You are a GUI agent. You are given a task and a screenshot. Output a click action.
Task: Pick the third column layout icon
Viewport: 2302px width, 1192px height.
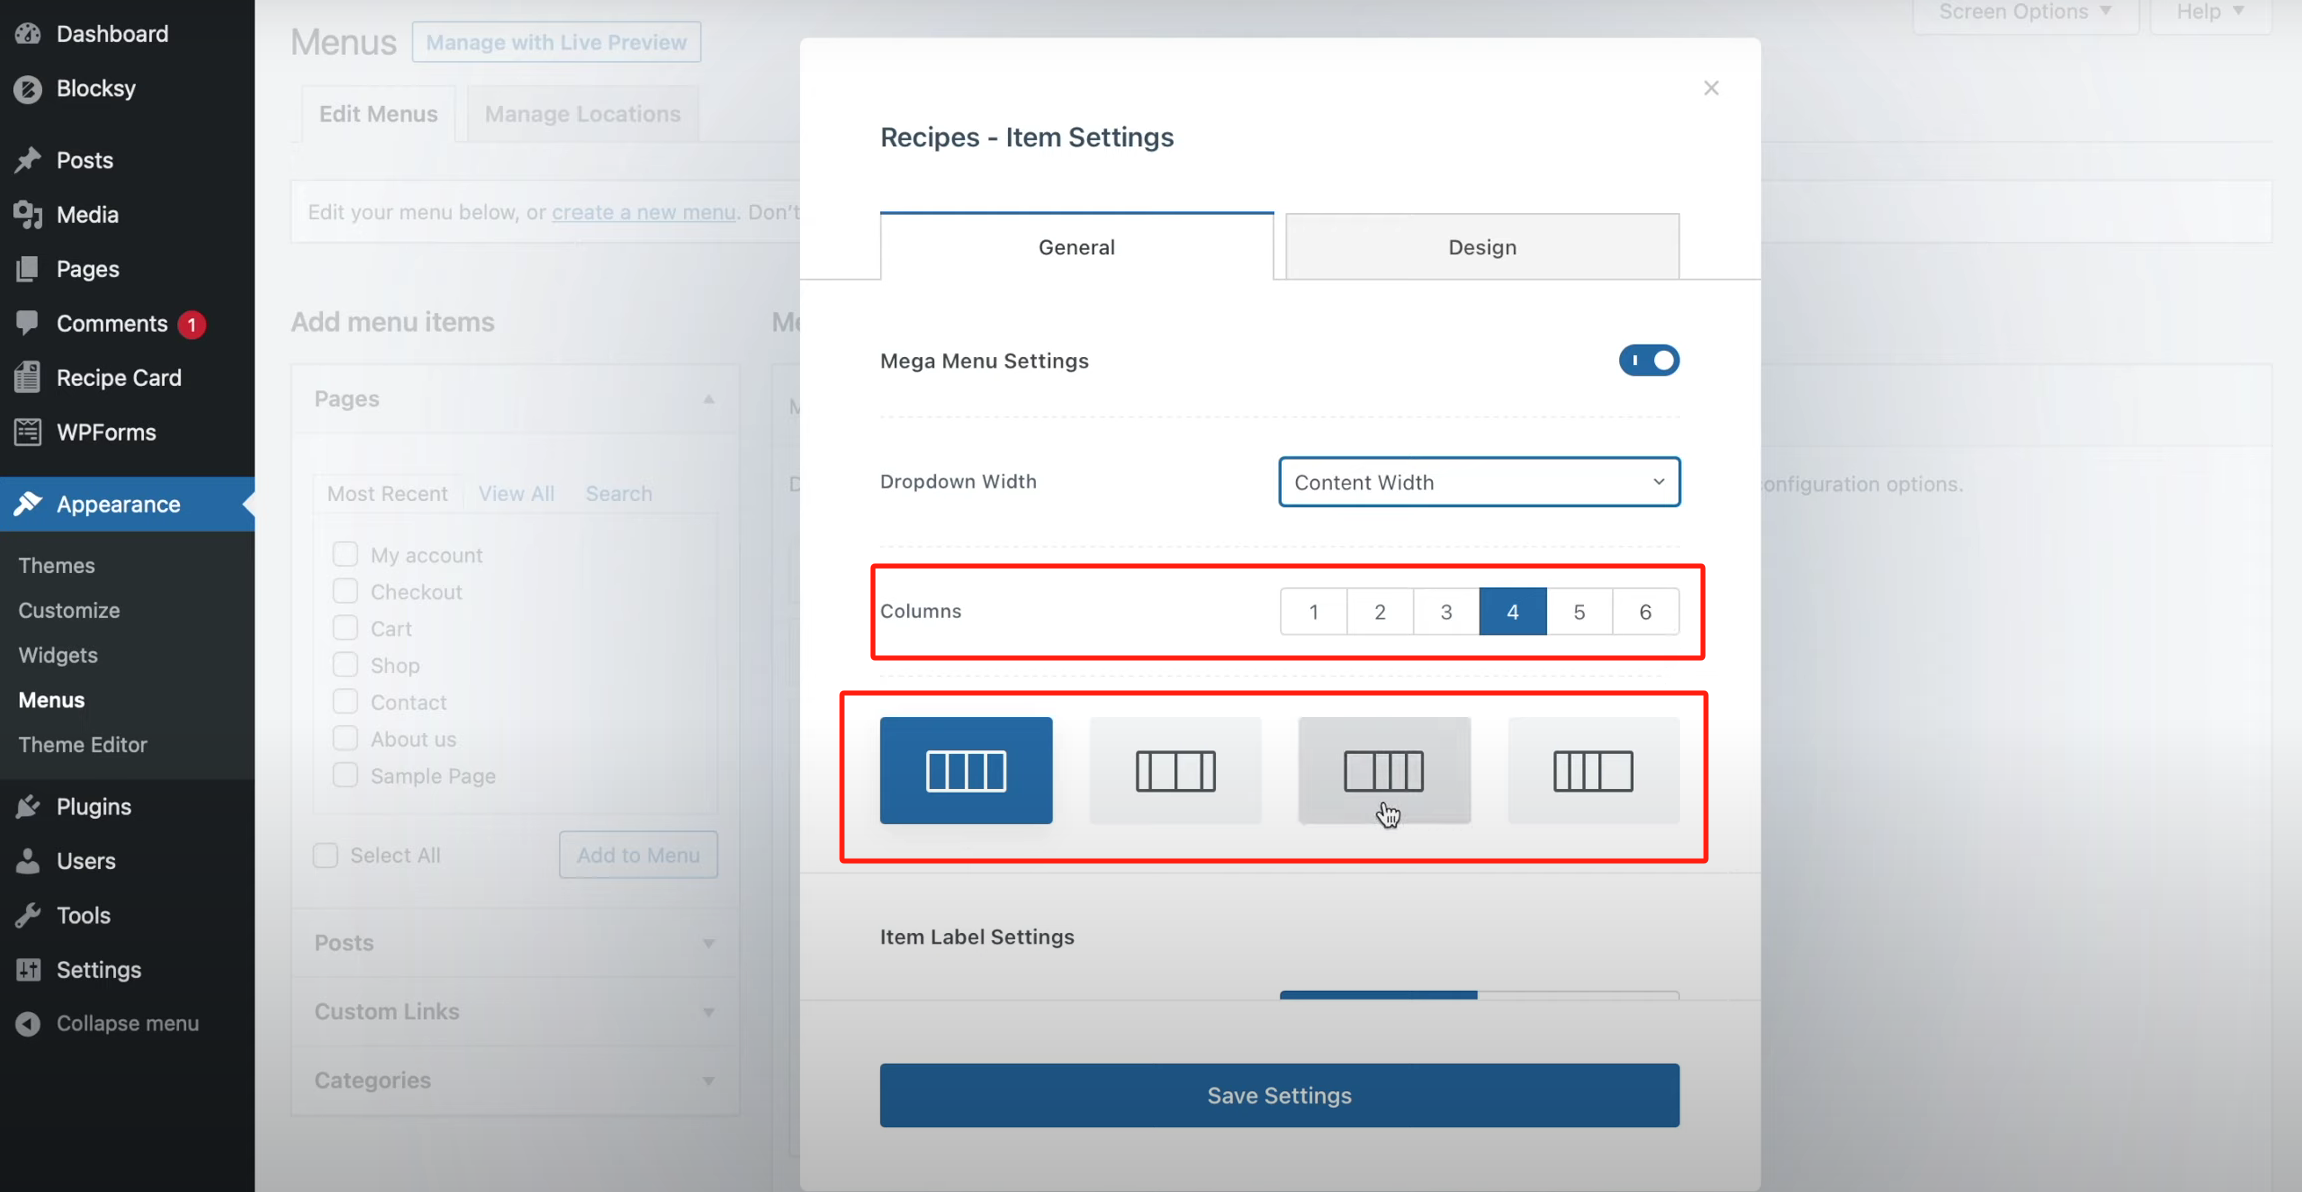[1384, 770]
